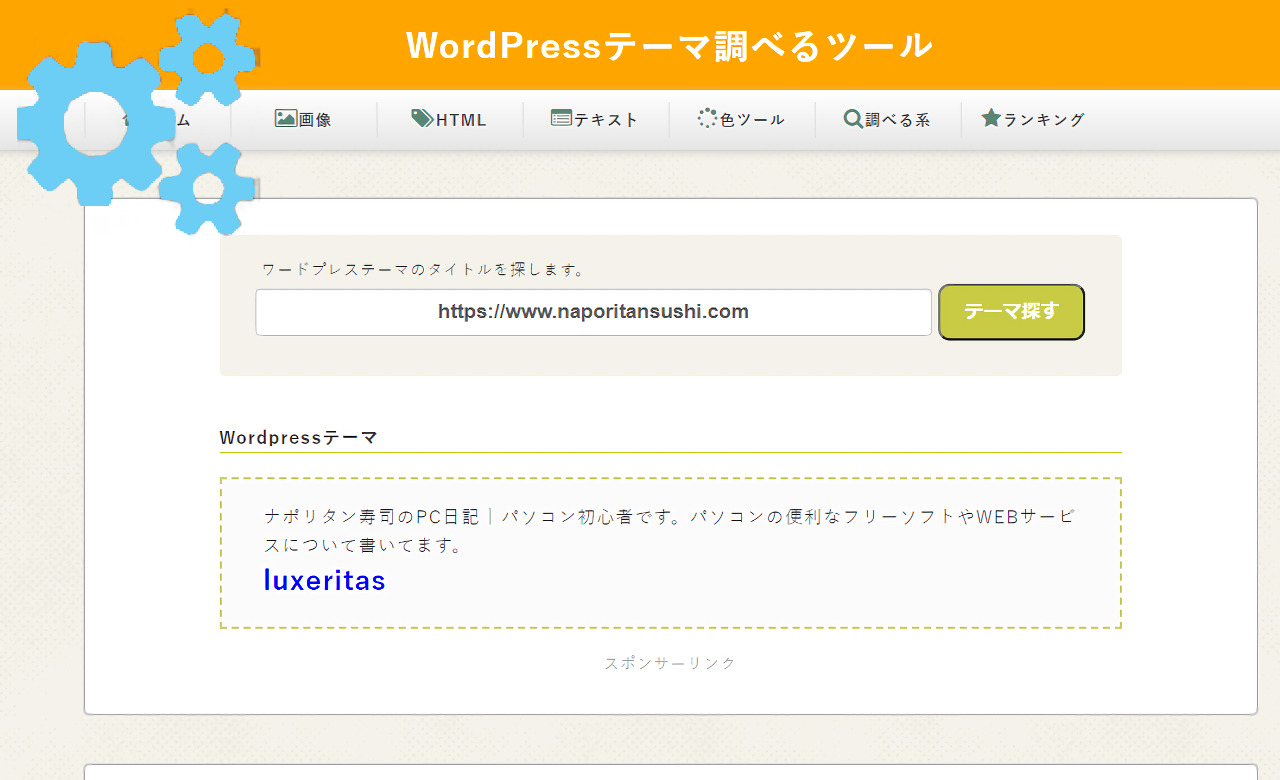Screen dimensions: 1280x780
Task: Open the 画像 menu item
Action: tap(303, 120)
